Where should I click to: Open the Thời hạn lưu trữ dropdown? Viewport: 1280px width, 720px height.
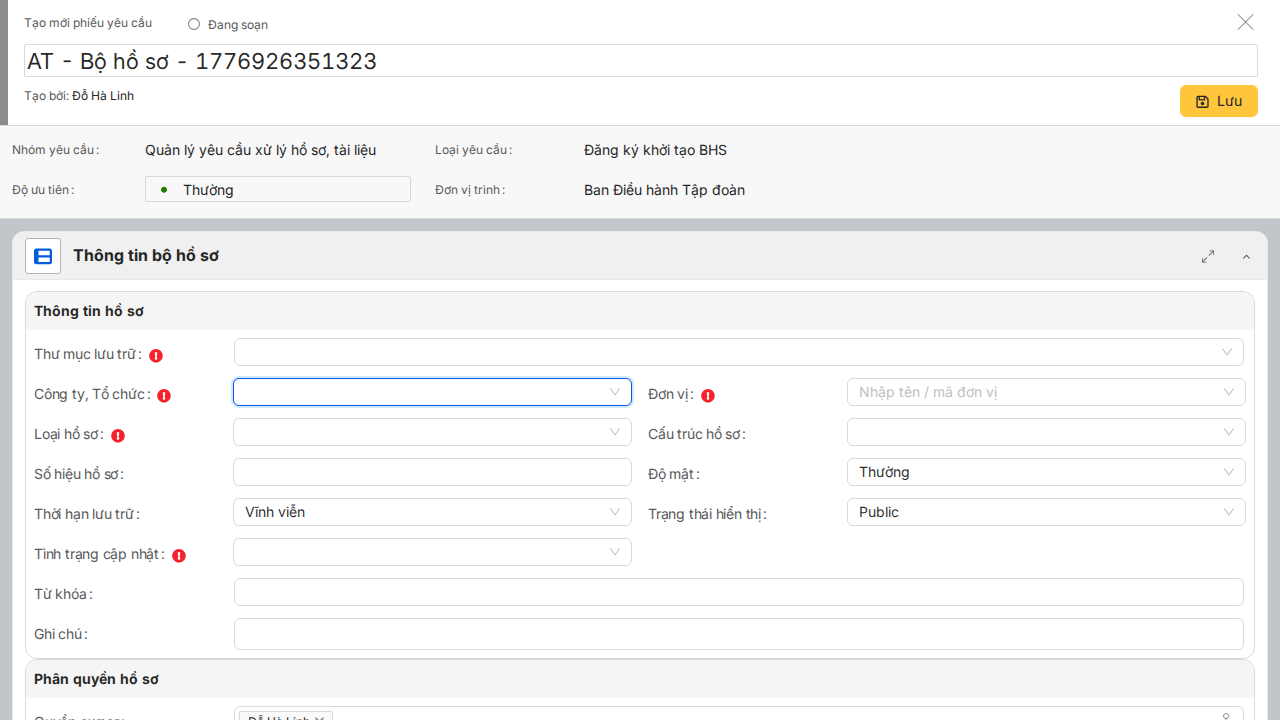[x=432, y=512]
